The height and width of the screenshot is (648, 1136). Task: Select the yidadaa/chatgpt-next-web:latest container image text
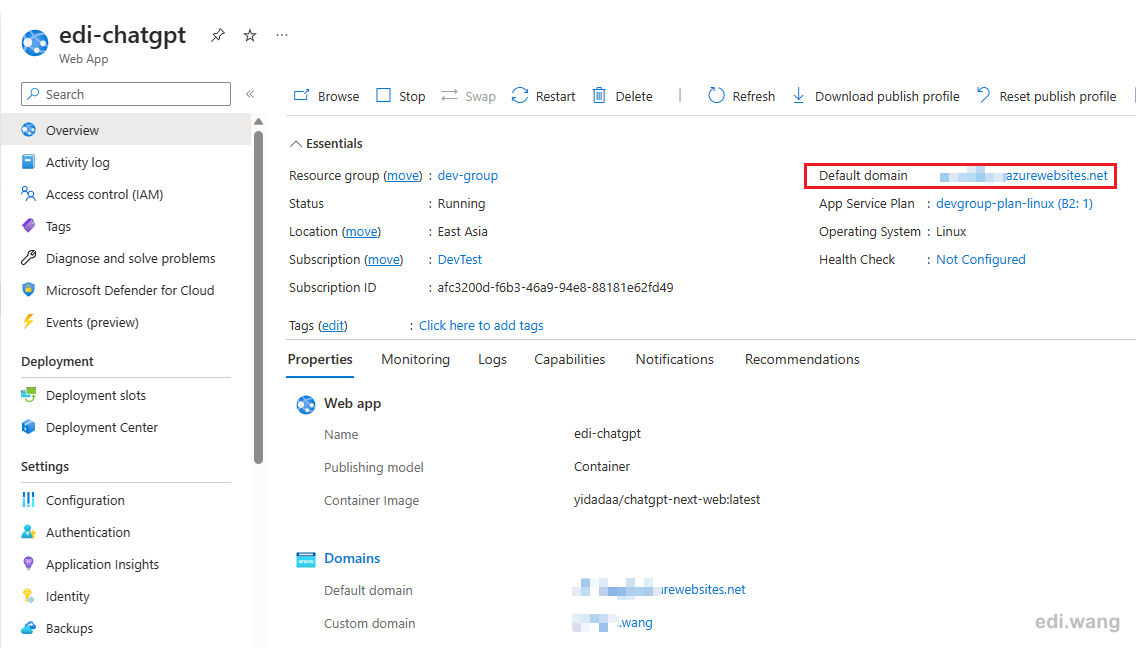click(667, 499)
